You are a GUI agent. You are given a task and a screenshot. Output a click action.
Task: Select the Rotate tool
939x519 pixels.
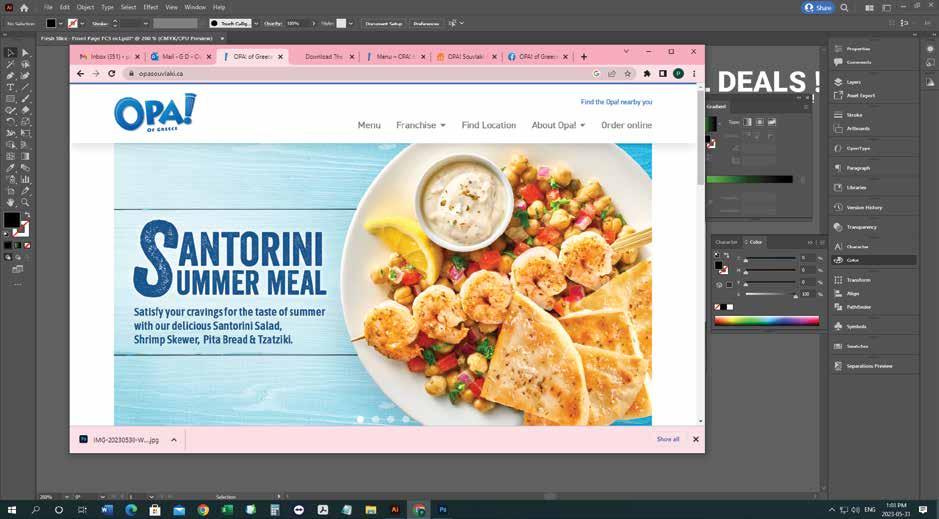click(10, 122)
